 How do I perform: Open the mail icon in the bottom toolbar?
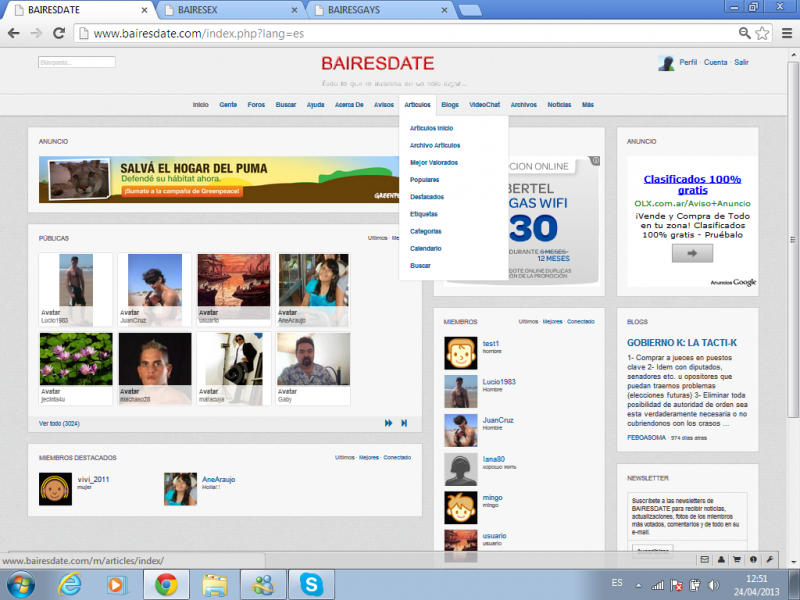point(705,560)
